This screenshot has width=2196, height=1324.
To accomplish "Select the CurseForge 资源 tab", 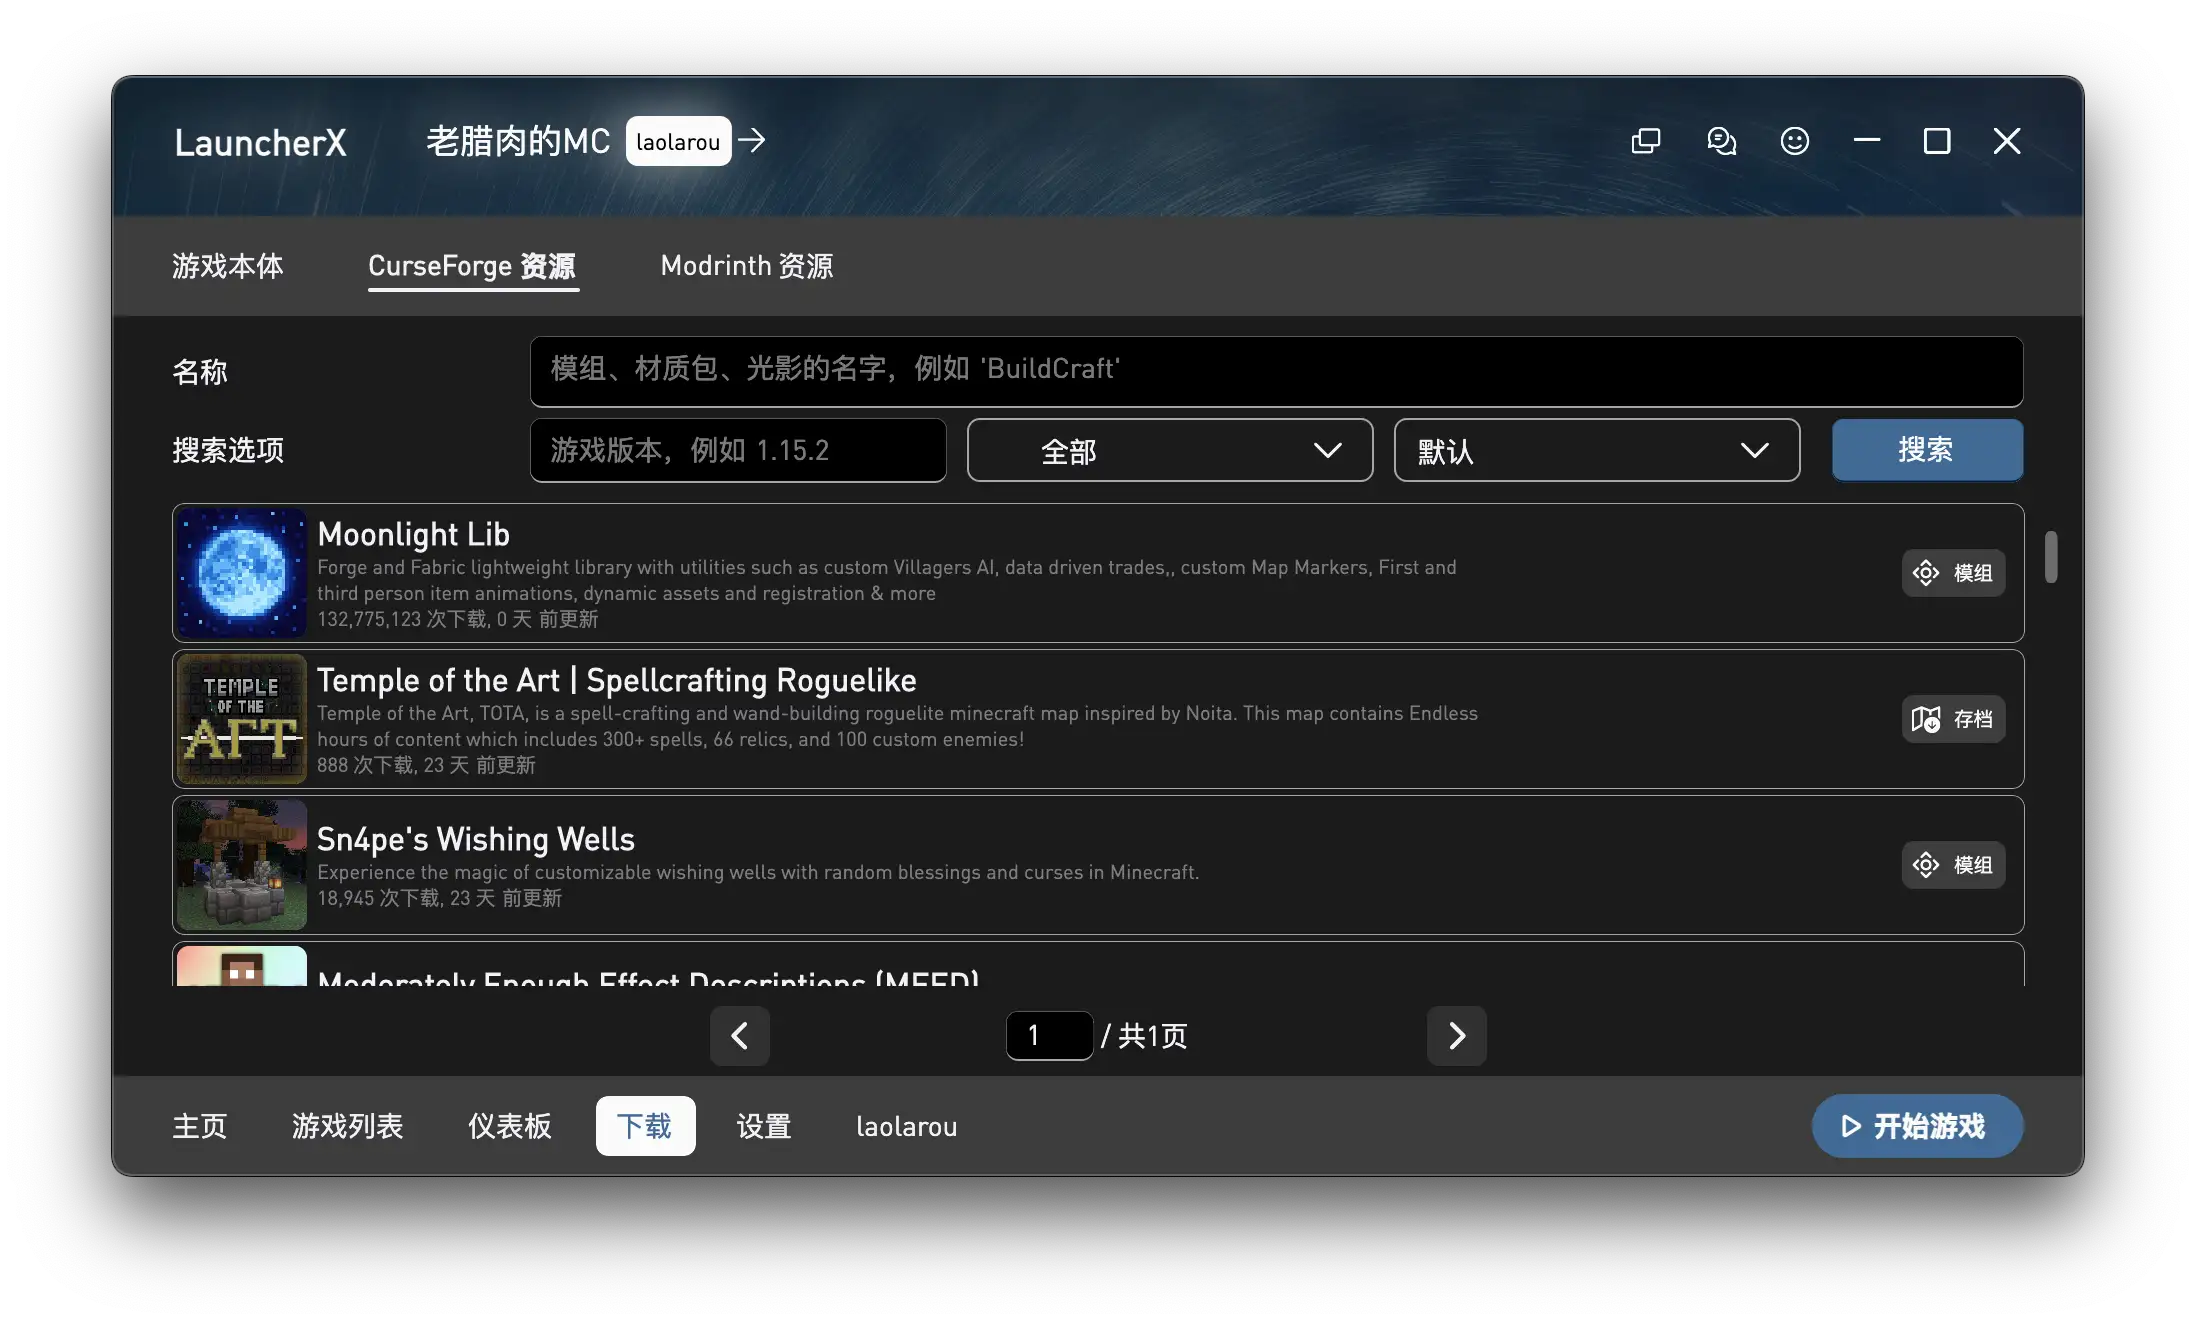I will pos(472,266).
